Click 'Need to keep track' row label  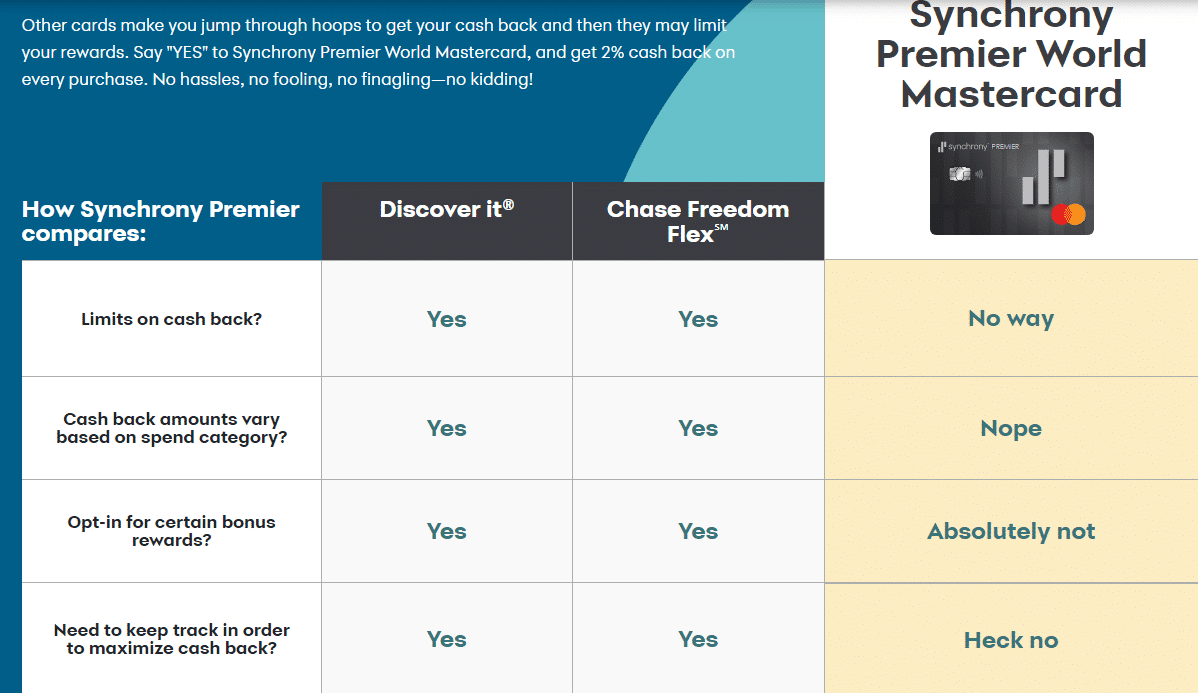(x=172, y=639)
